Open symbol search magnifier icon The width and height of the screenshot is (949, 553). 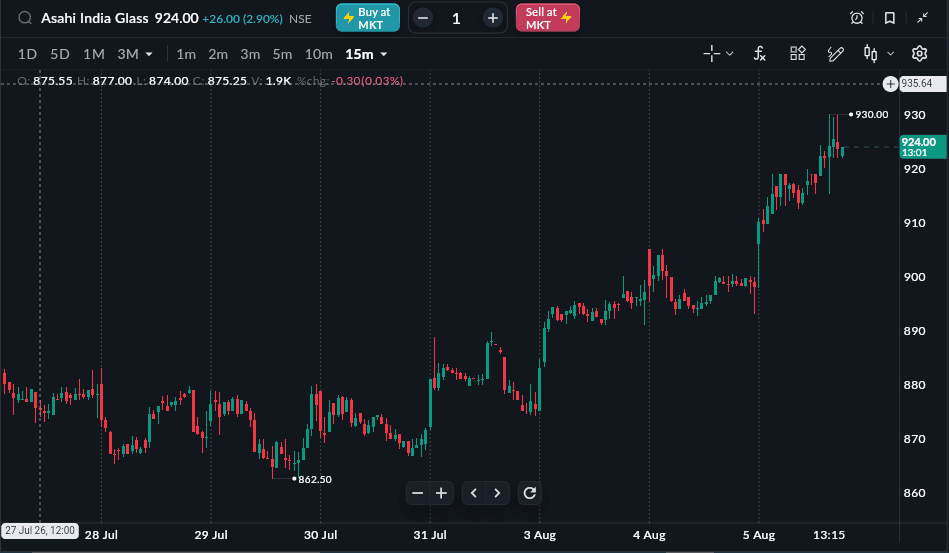click(x=25, y=18)
